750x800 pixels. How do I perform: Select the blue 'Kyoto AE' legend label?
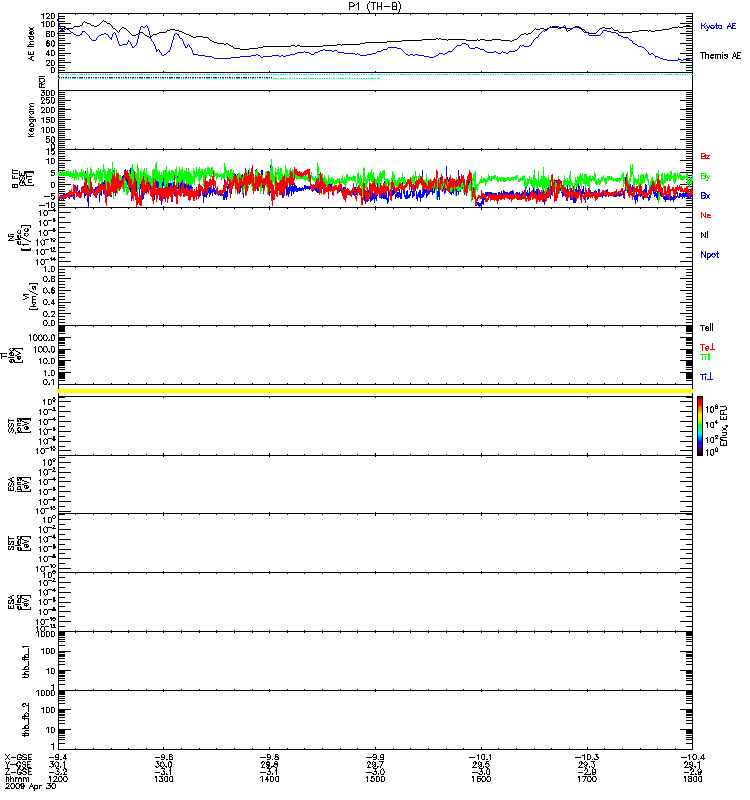pos(718,26)
